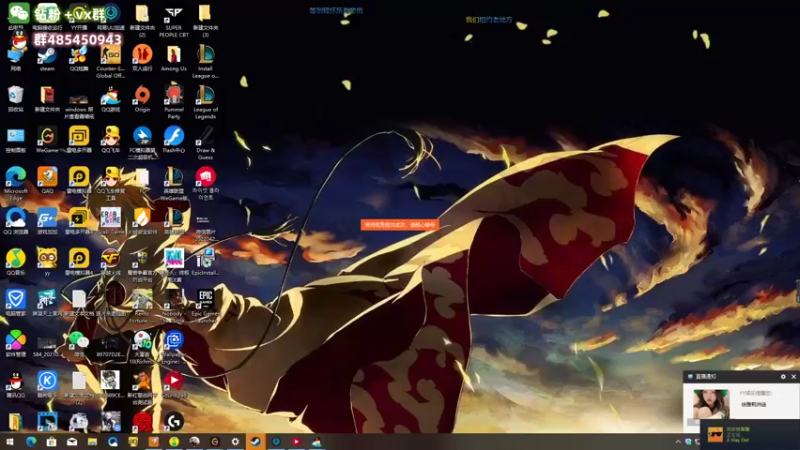Open the WeGame desktop shortcut
The image size is (800, 450).
[47, 138]
